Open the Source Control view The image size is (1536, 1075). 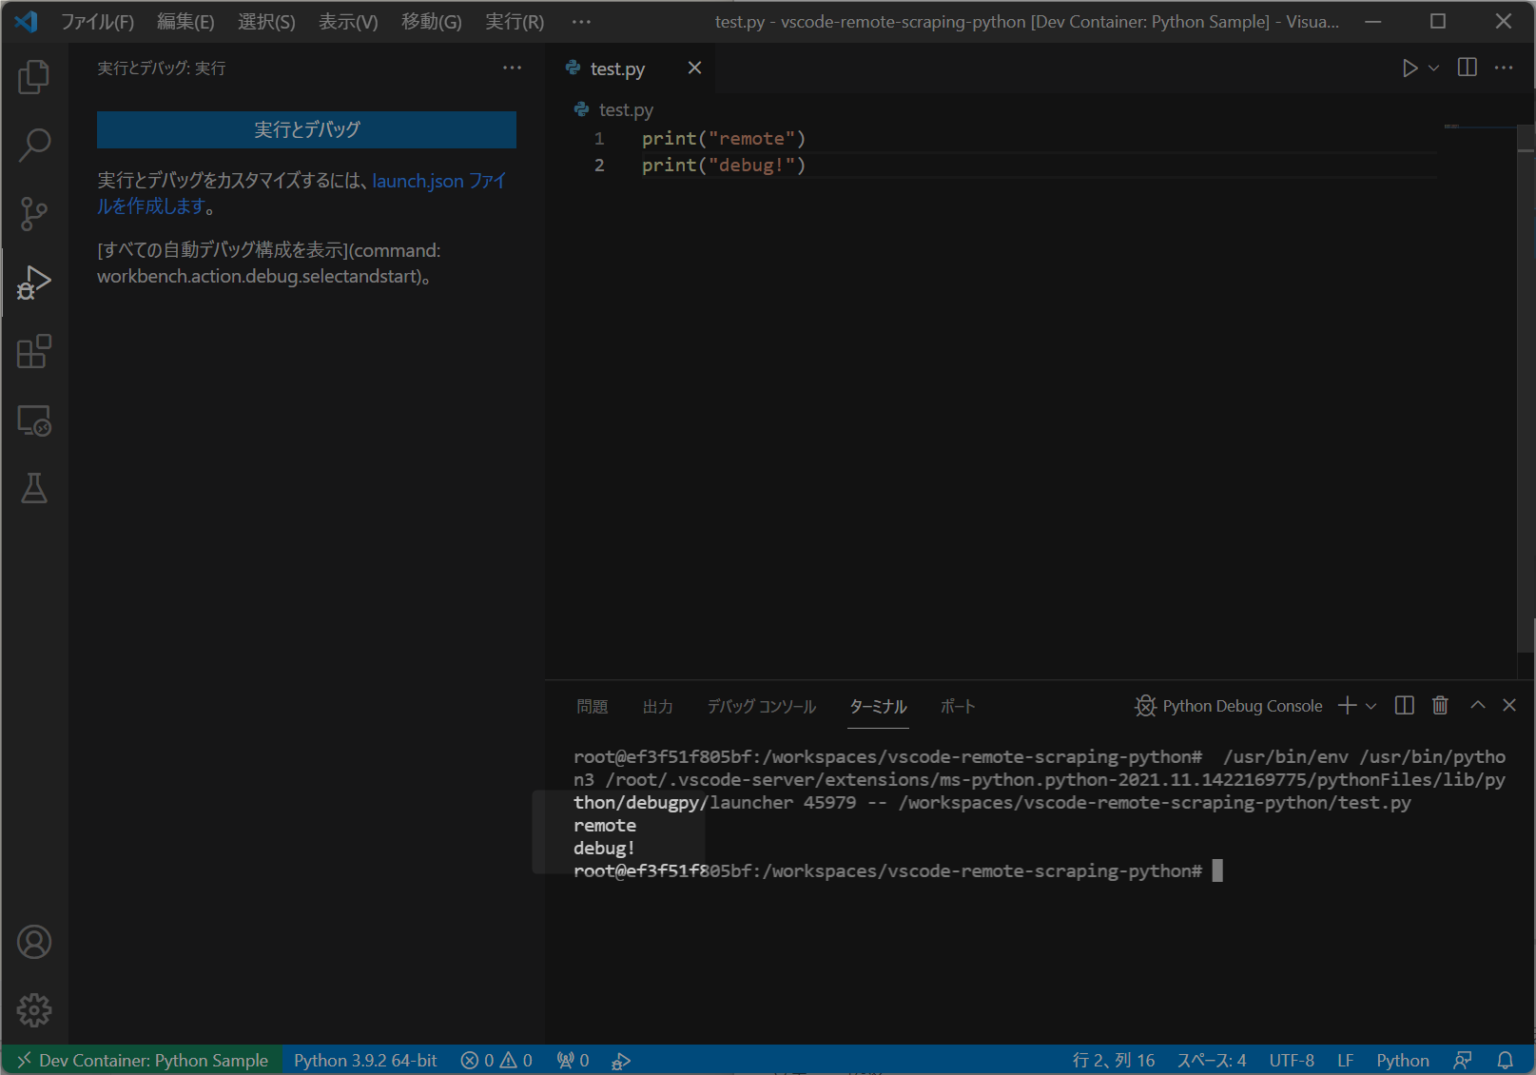[x=34, y=213]
